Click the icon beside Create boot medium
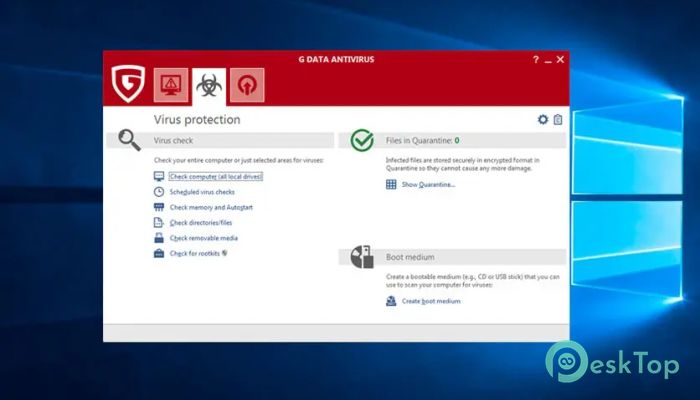 pos(391,301)
